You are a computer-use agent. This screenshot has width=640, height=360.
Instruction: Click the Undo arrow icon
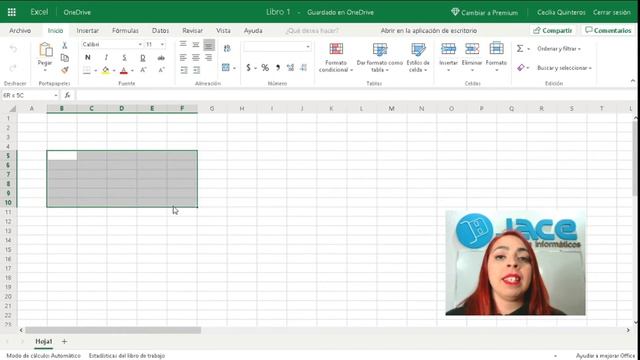pos(13,49)
